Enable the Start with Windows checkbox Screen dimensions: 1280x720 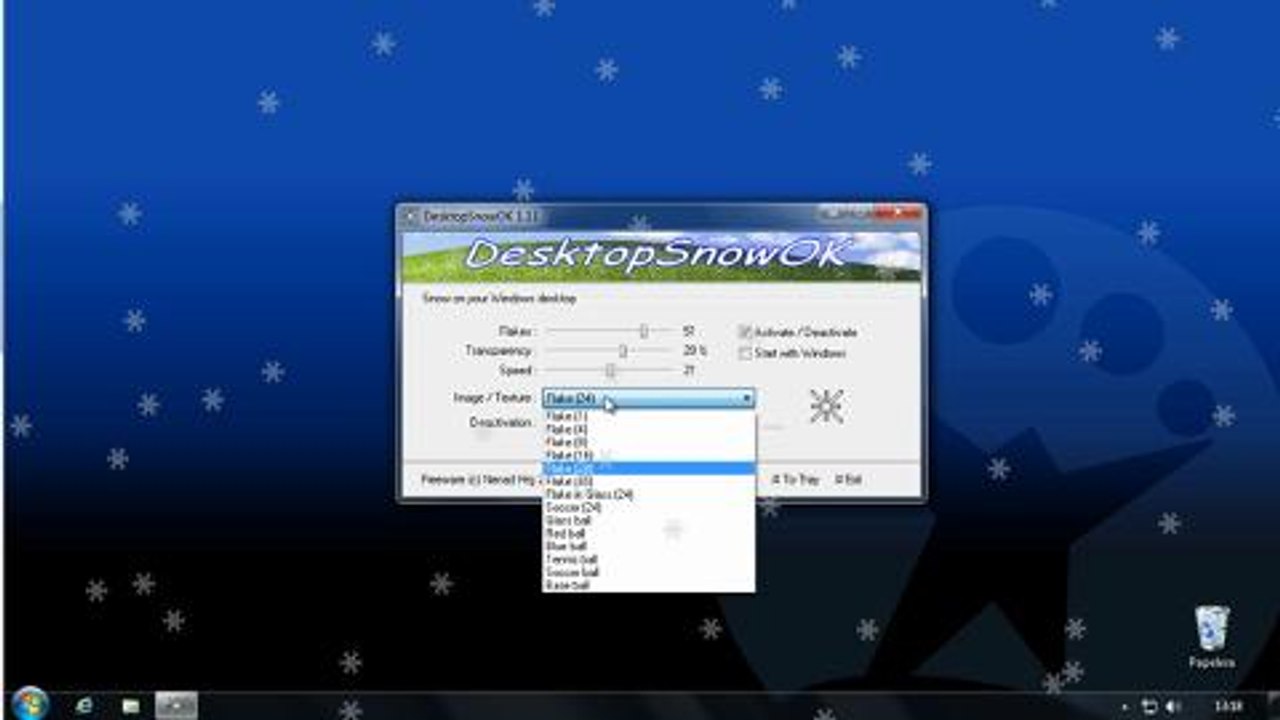(745, 353)
